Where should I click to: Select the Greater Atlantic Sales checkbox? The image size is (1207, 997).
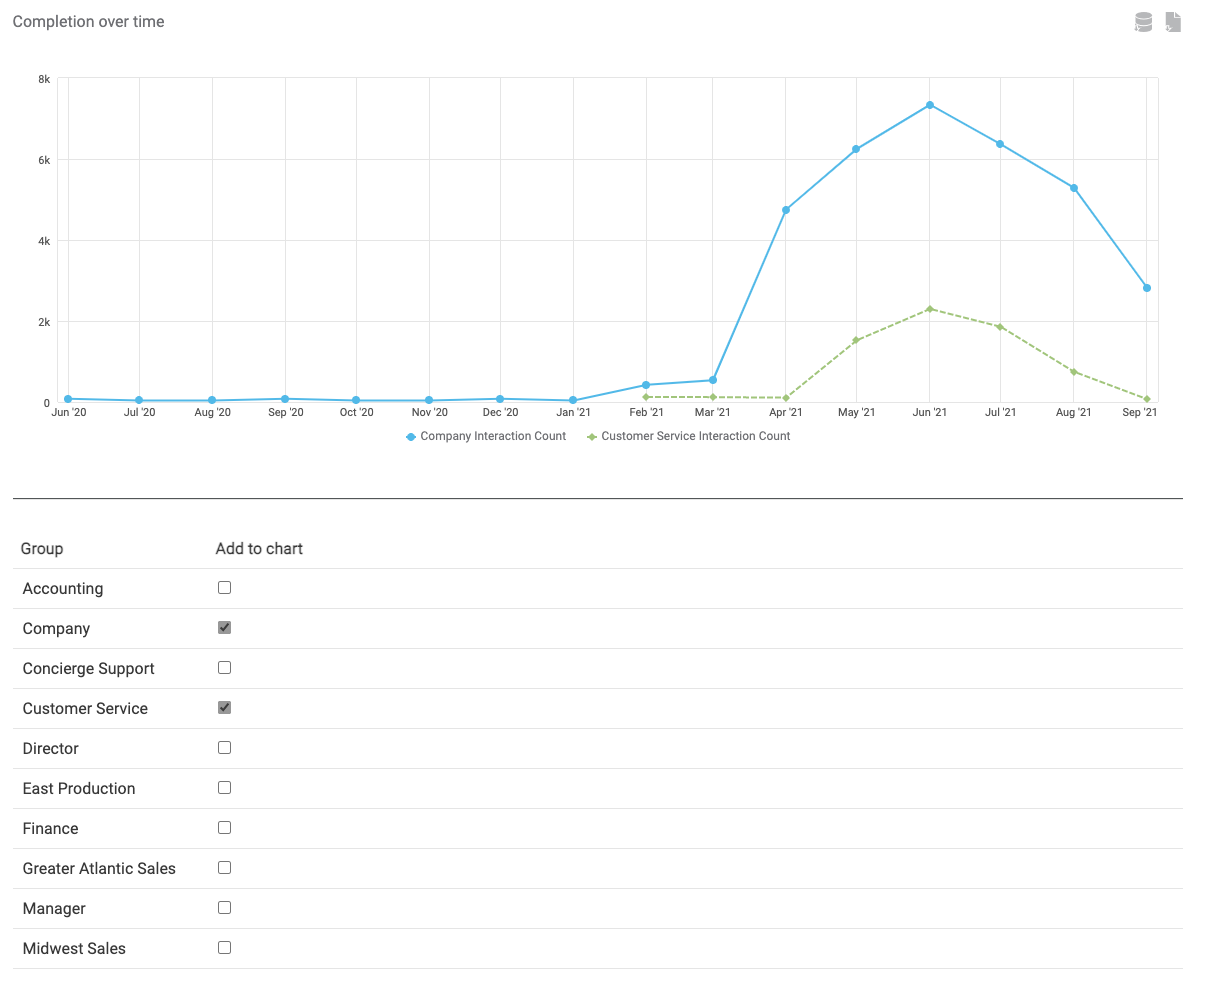[224, 868]
